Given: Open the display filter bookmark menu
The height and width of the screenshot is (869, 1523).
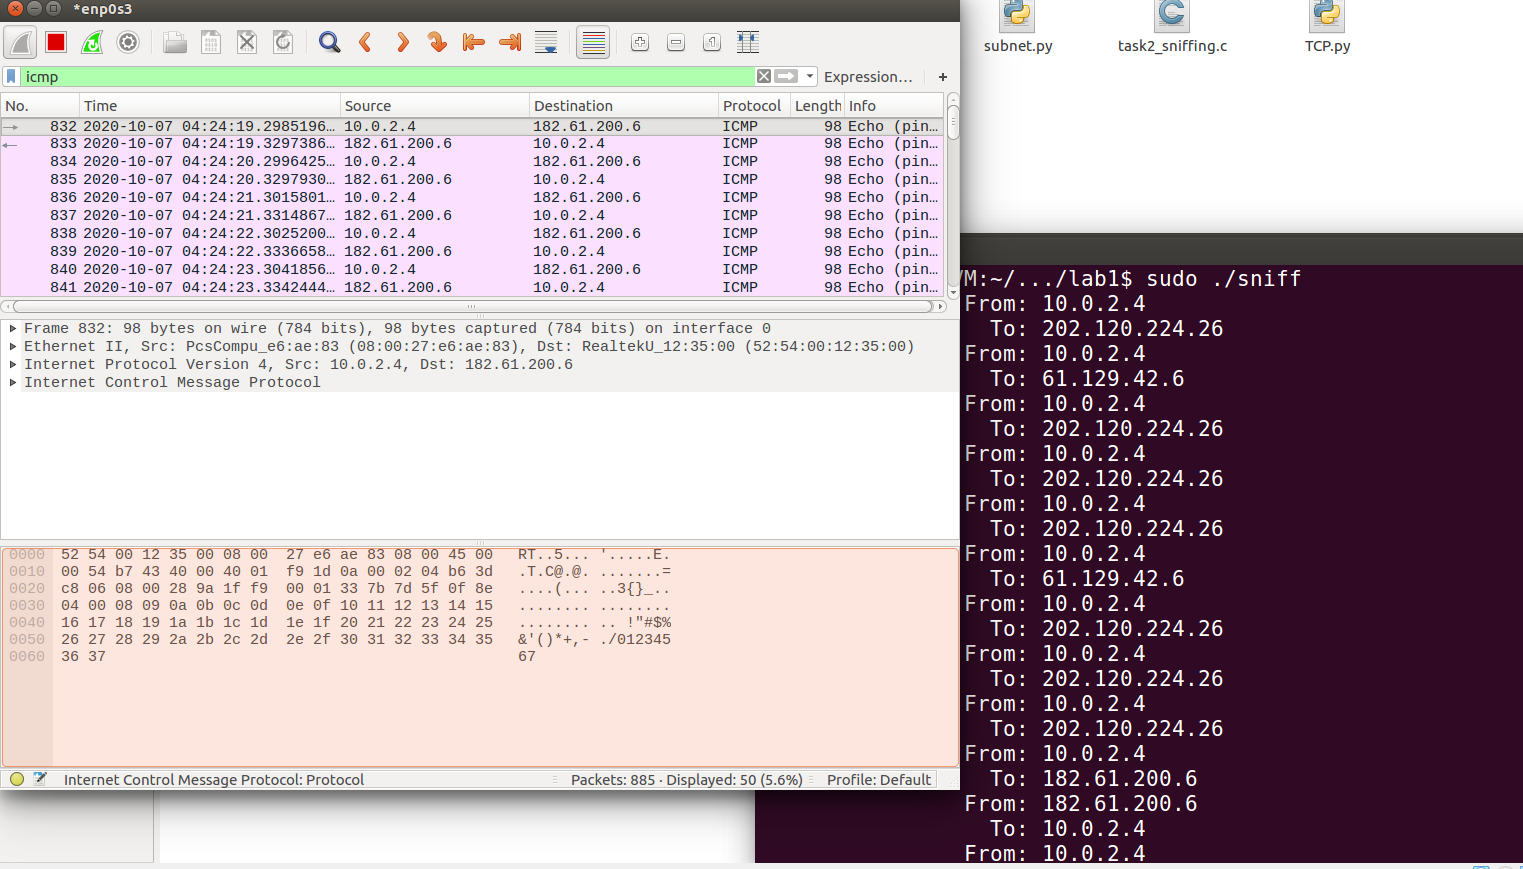Looking at the screenshot, I should pos(11,76).
